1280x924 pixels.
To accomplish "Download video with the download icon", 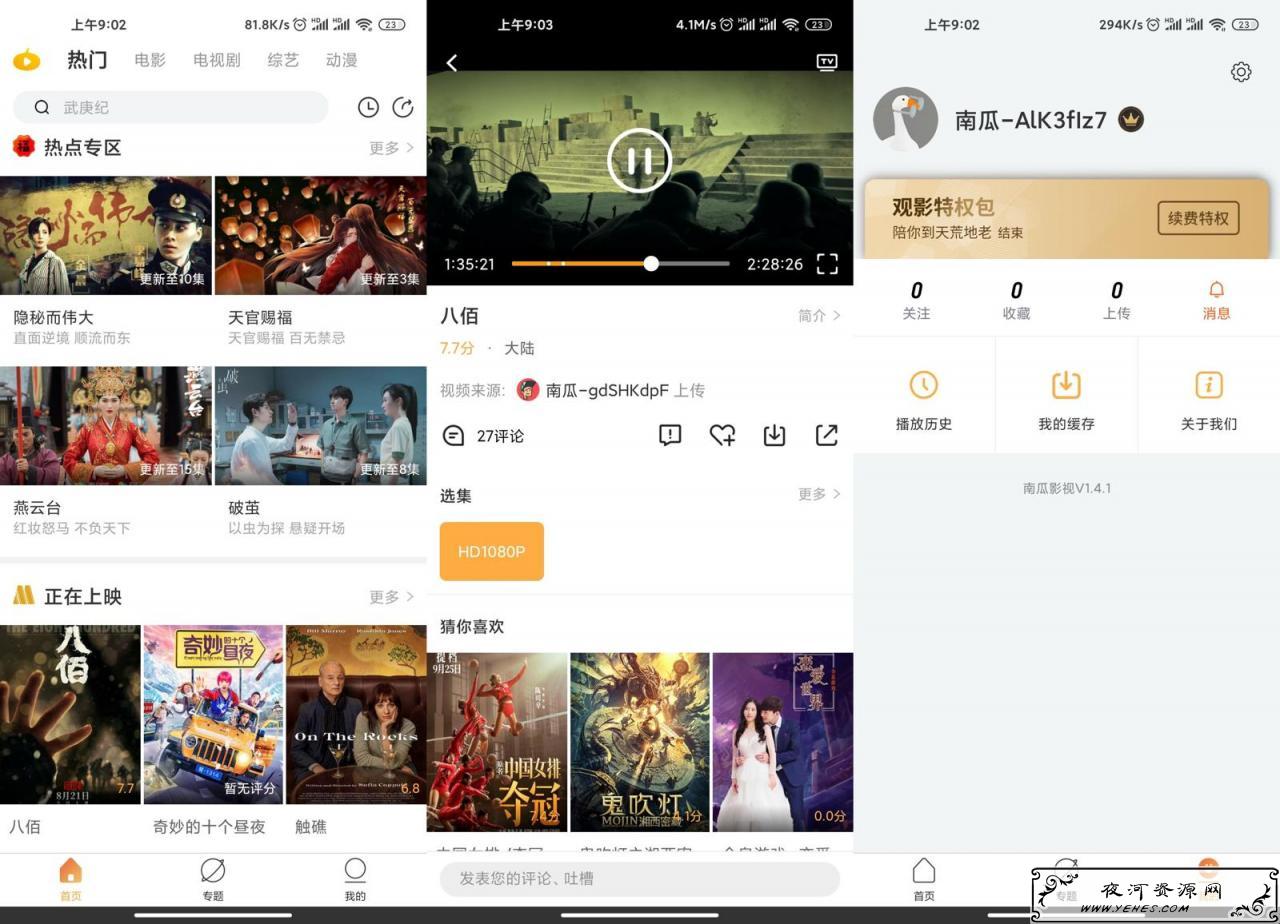I will click(774, 435).
